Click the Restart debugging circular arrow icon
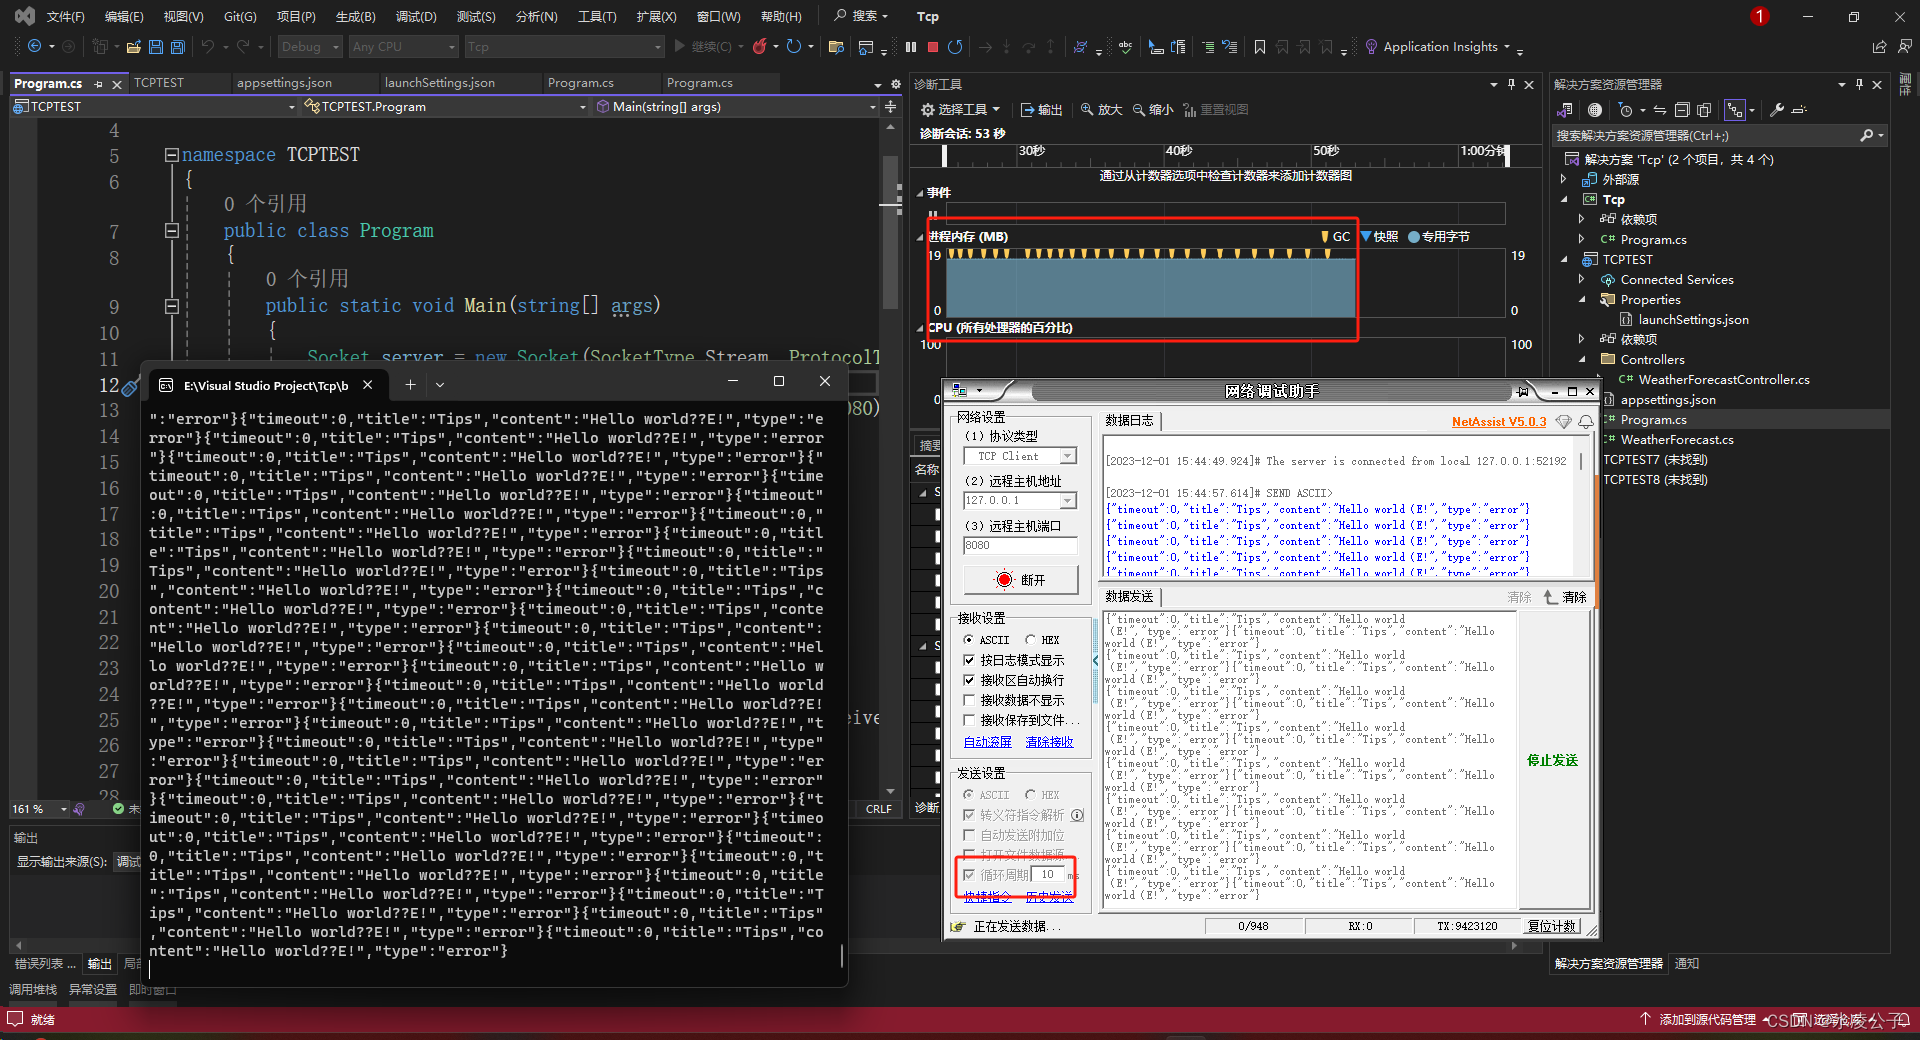This screenshot has height=1040, width=1920. pyautogui.click(x=955, y=47)
